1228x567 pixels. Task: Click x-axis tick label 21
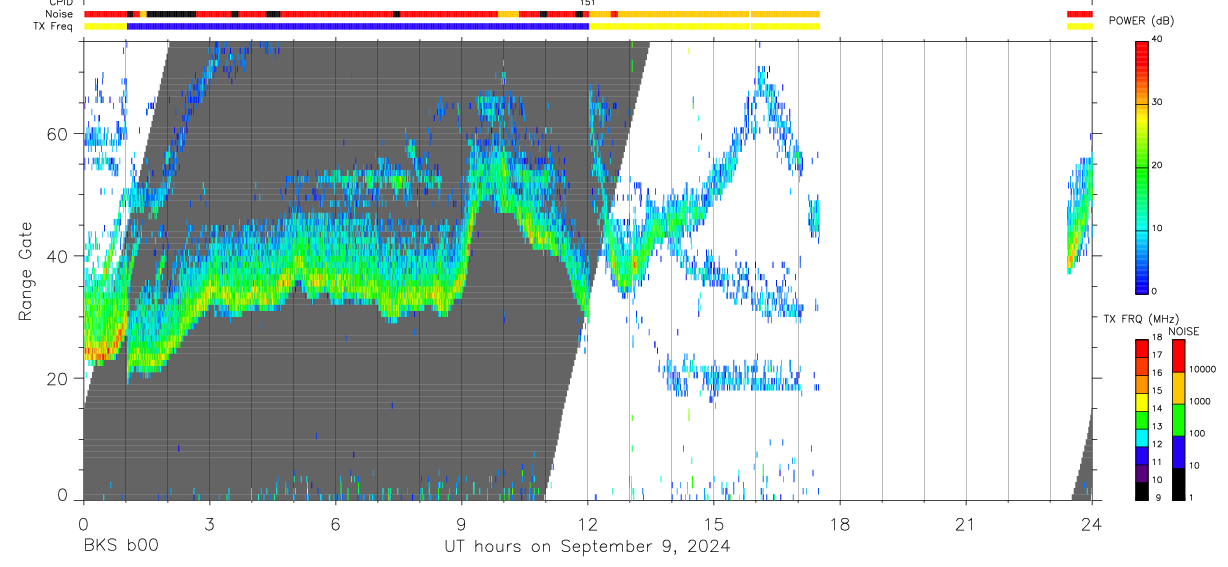coord(966,523)
